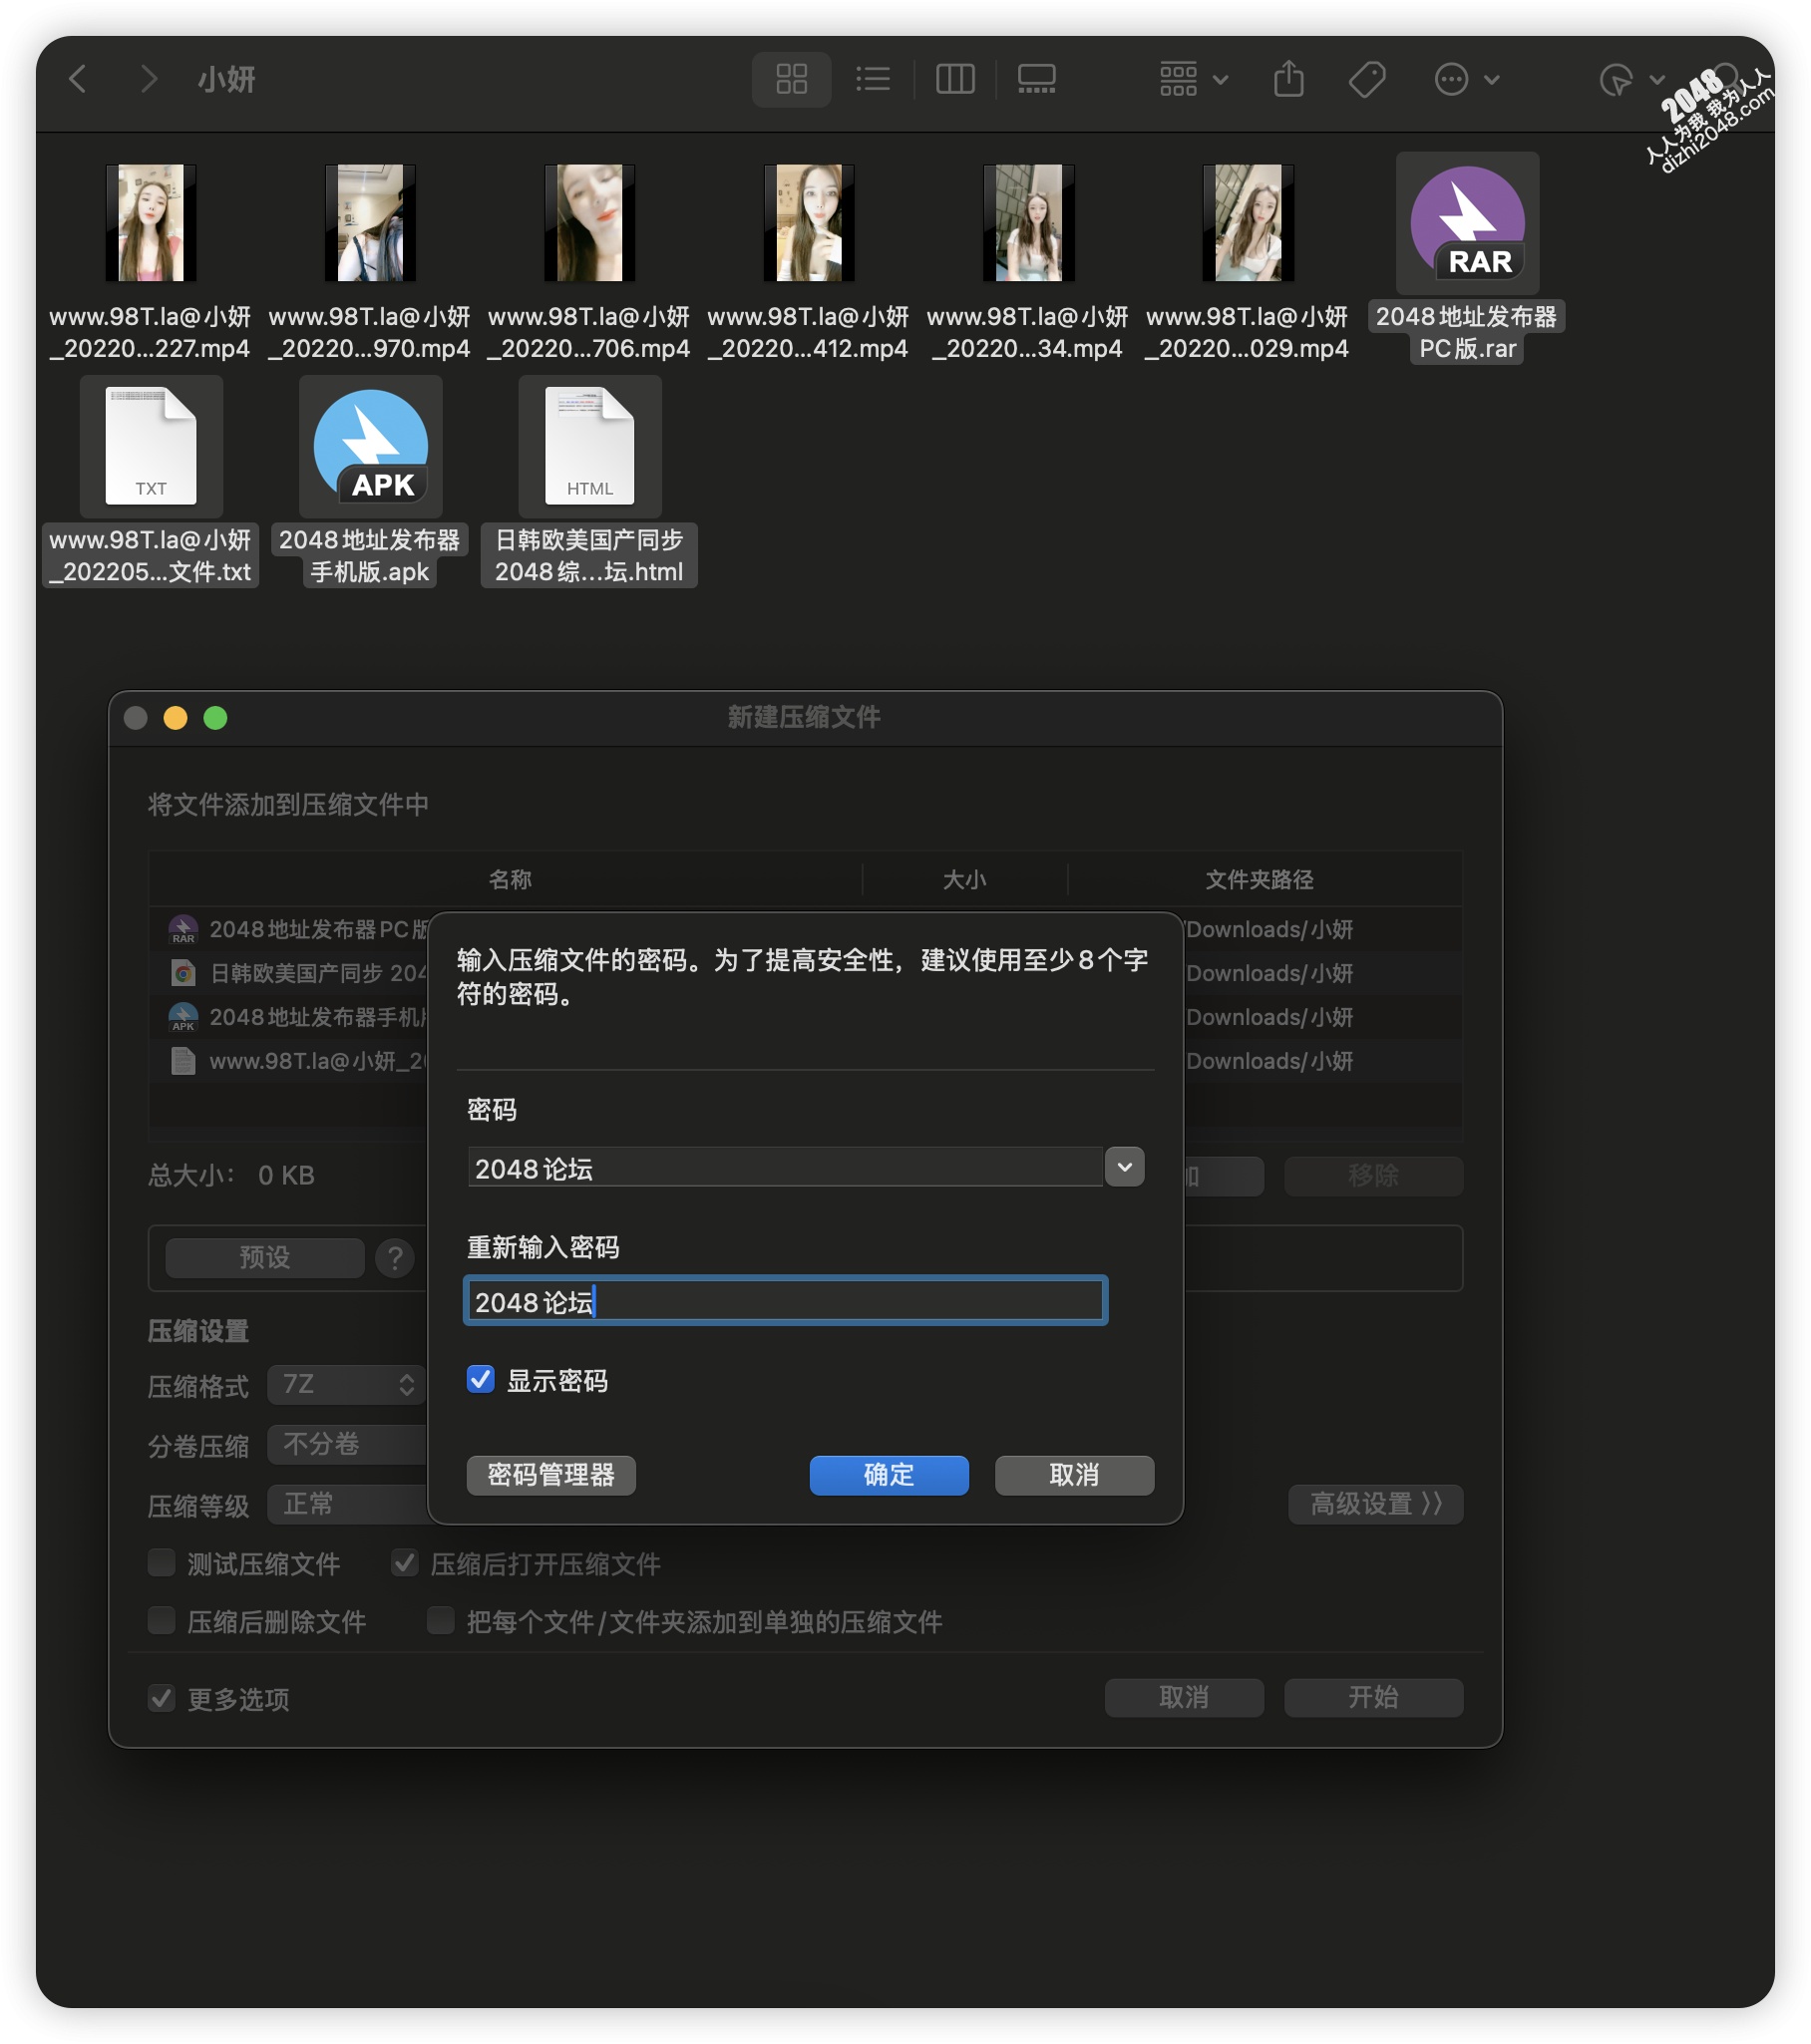Open the 2048地址发布器手机版.apk file icon
The image size is (1811, 2044).
(x=370, y=446)
